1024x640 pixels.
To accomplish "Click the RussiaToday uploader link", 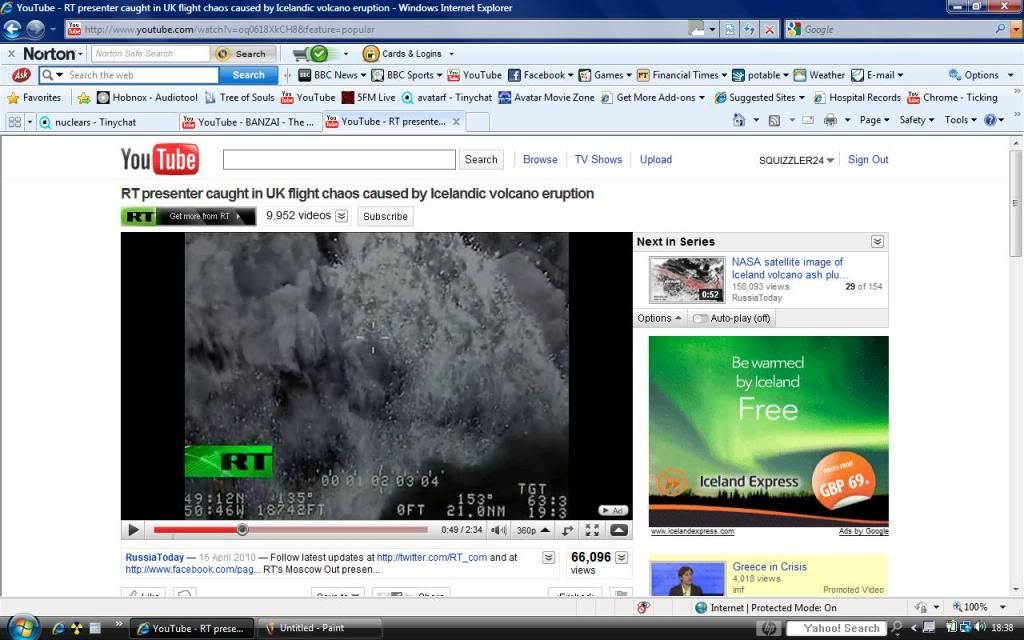I will click(155, 558).
